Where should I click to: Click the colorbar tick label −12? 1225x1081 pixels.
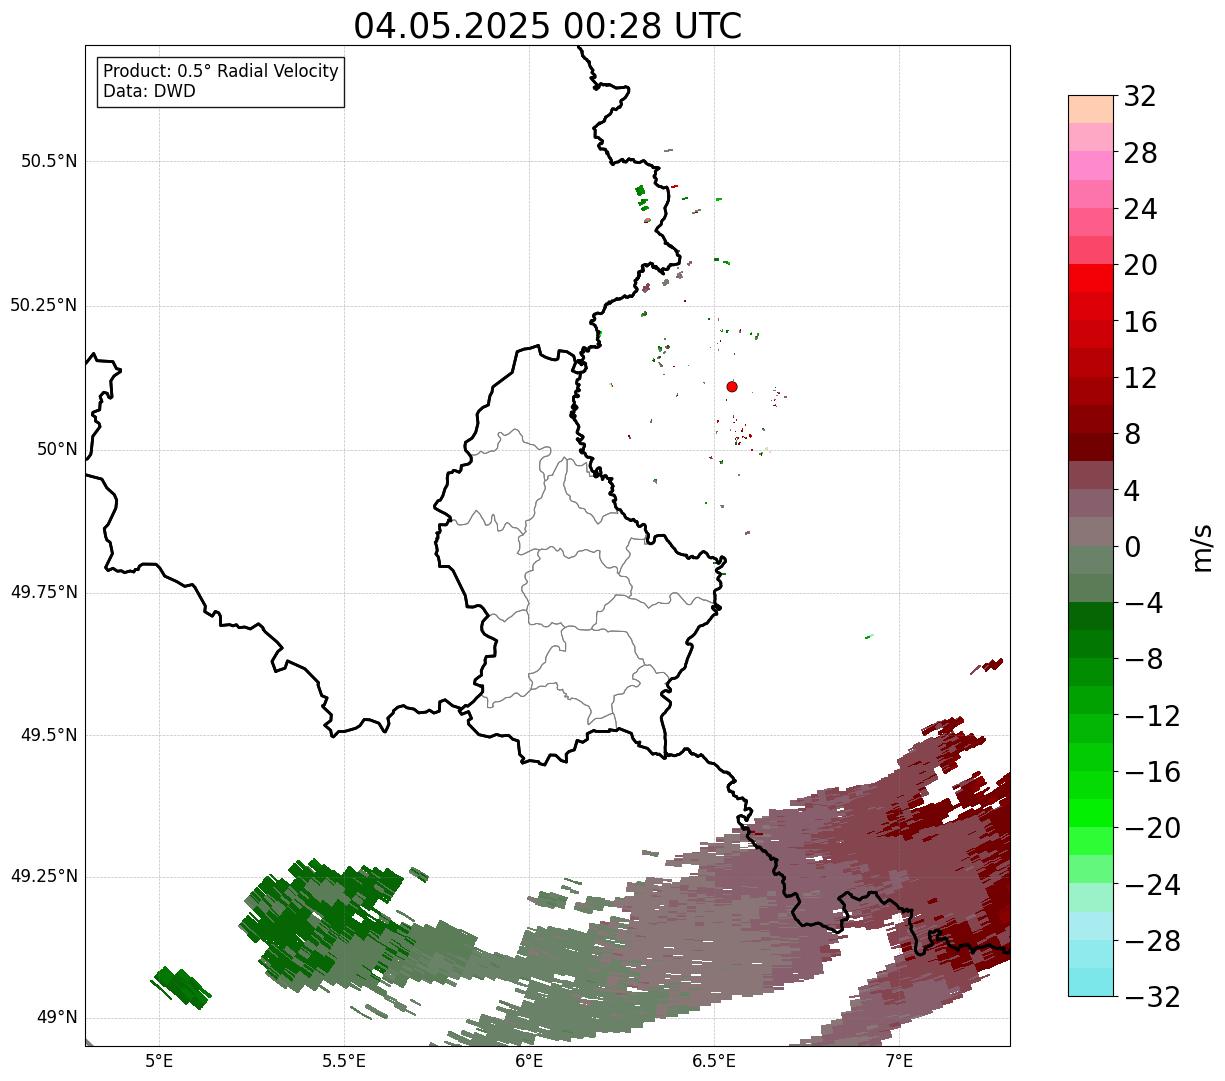pos(1152,715)
